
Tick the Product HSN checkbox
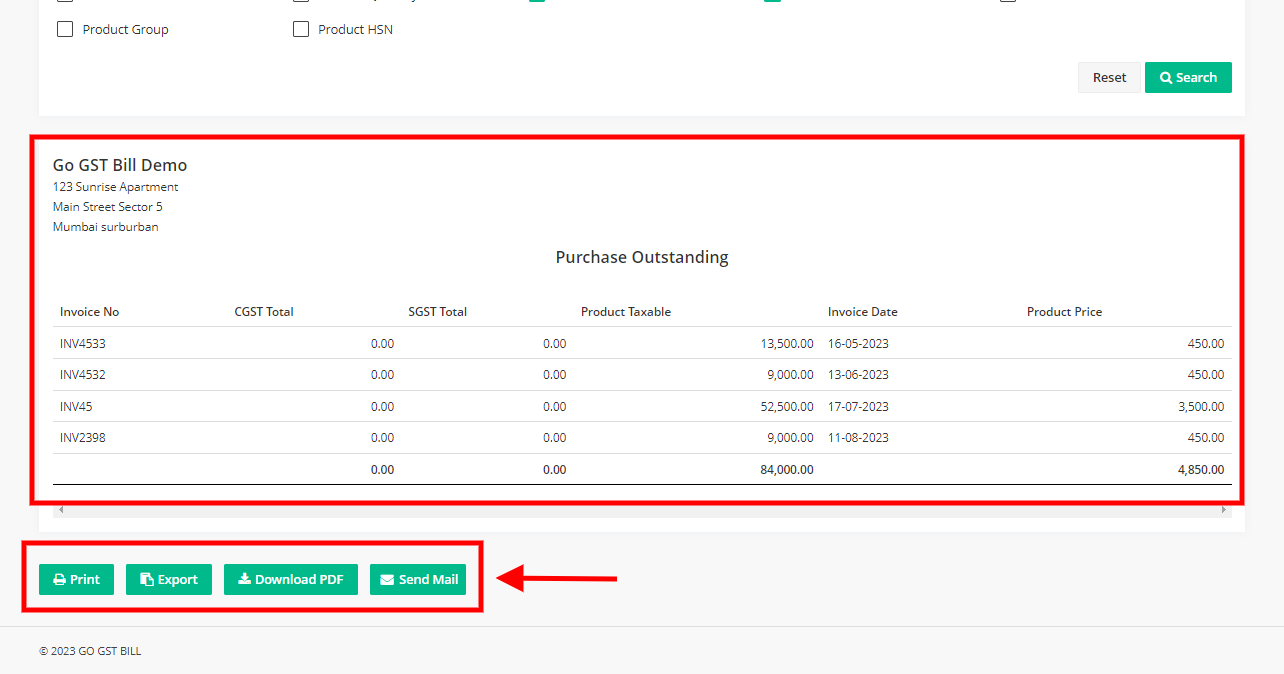[x=301, y=29]
